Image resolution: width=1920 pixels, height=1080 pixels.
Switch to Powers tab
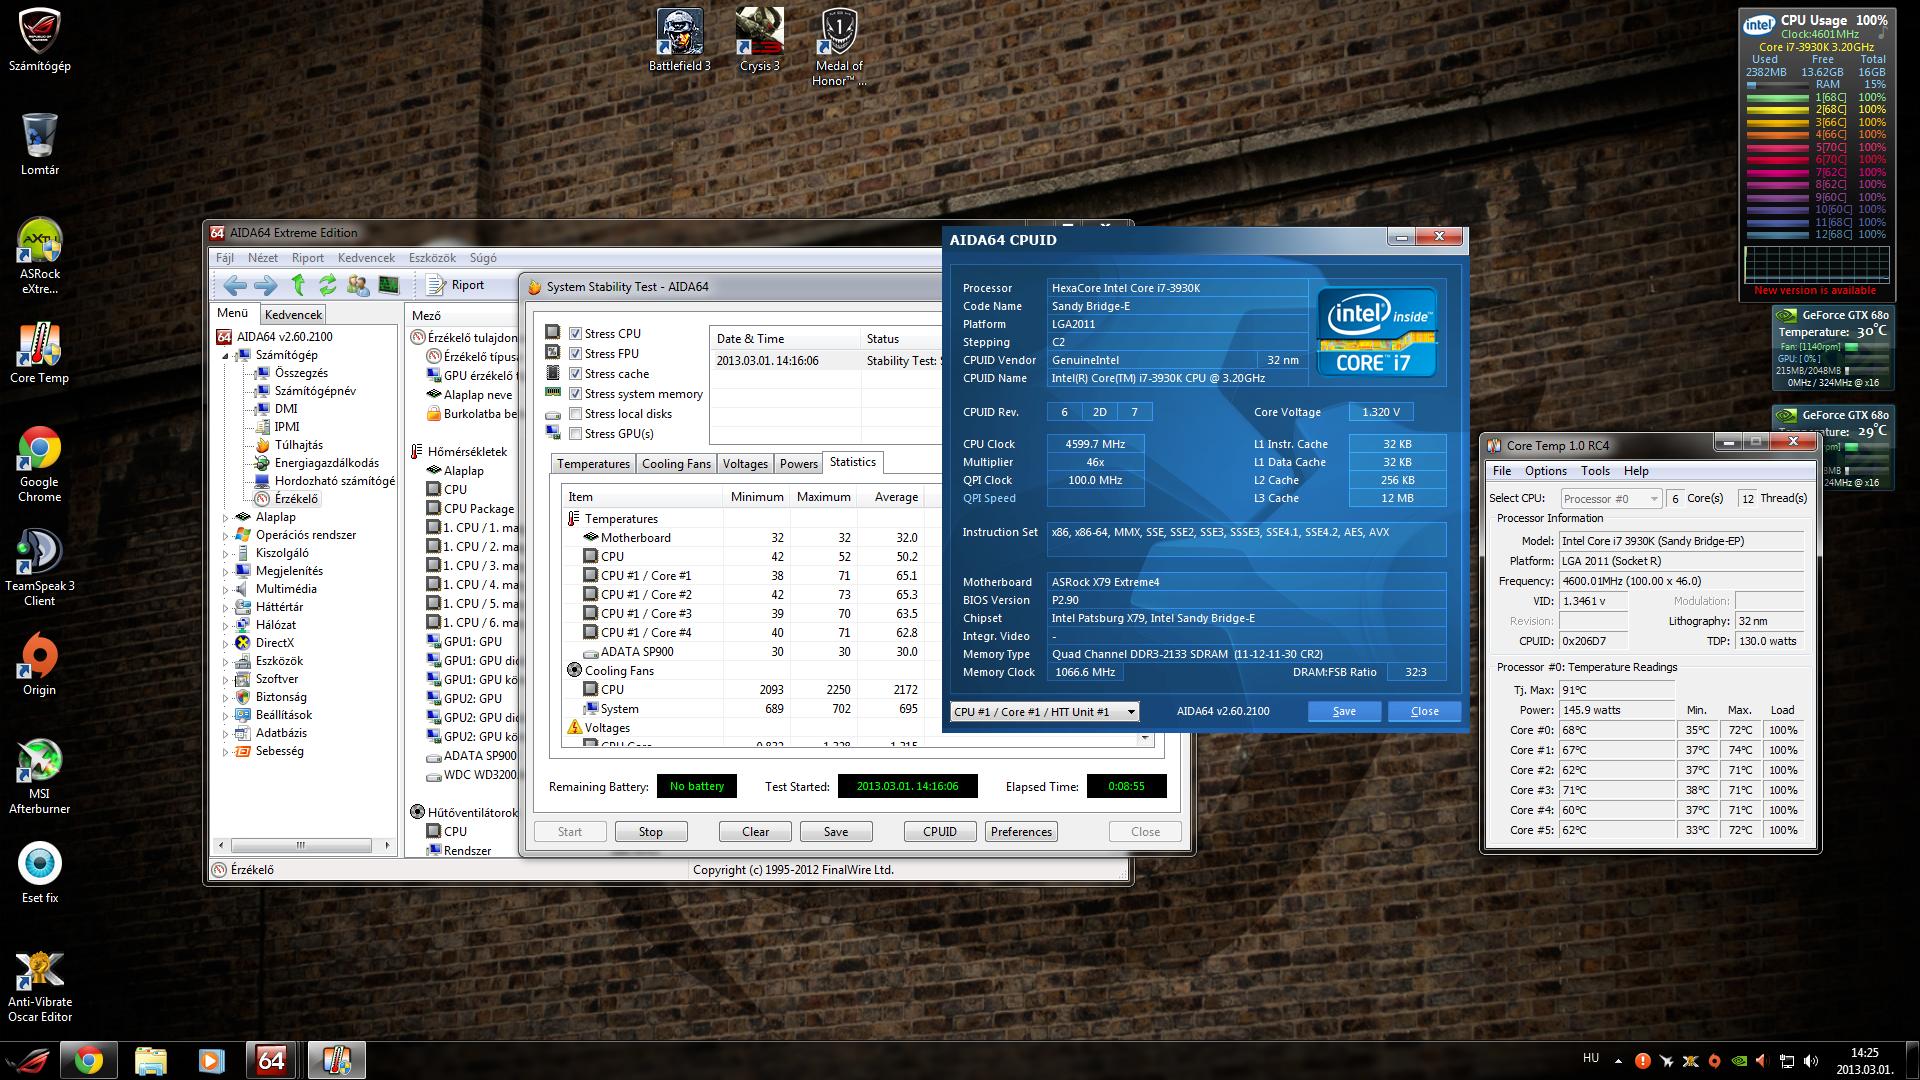point(798,464)
